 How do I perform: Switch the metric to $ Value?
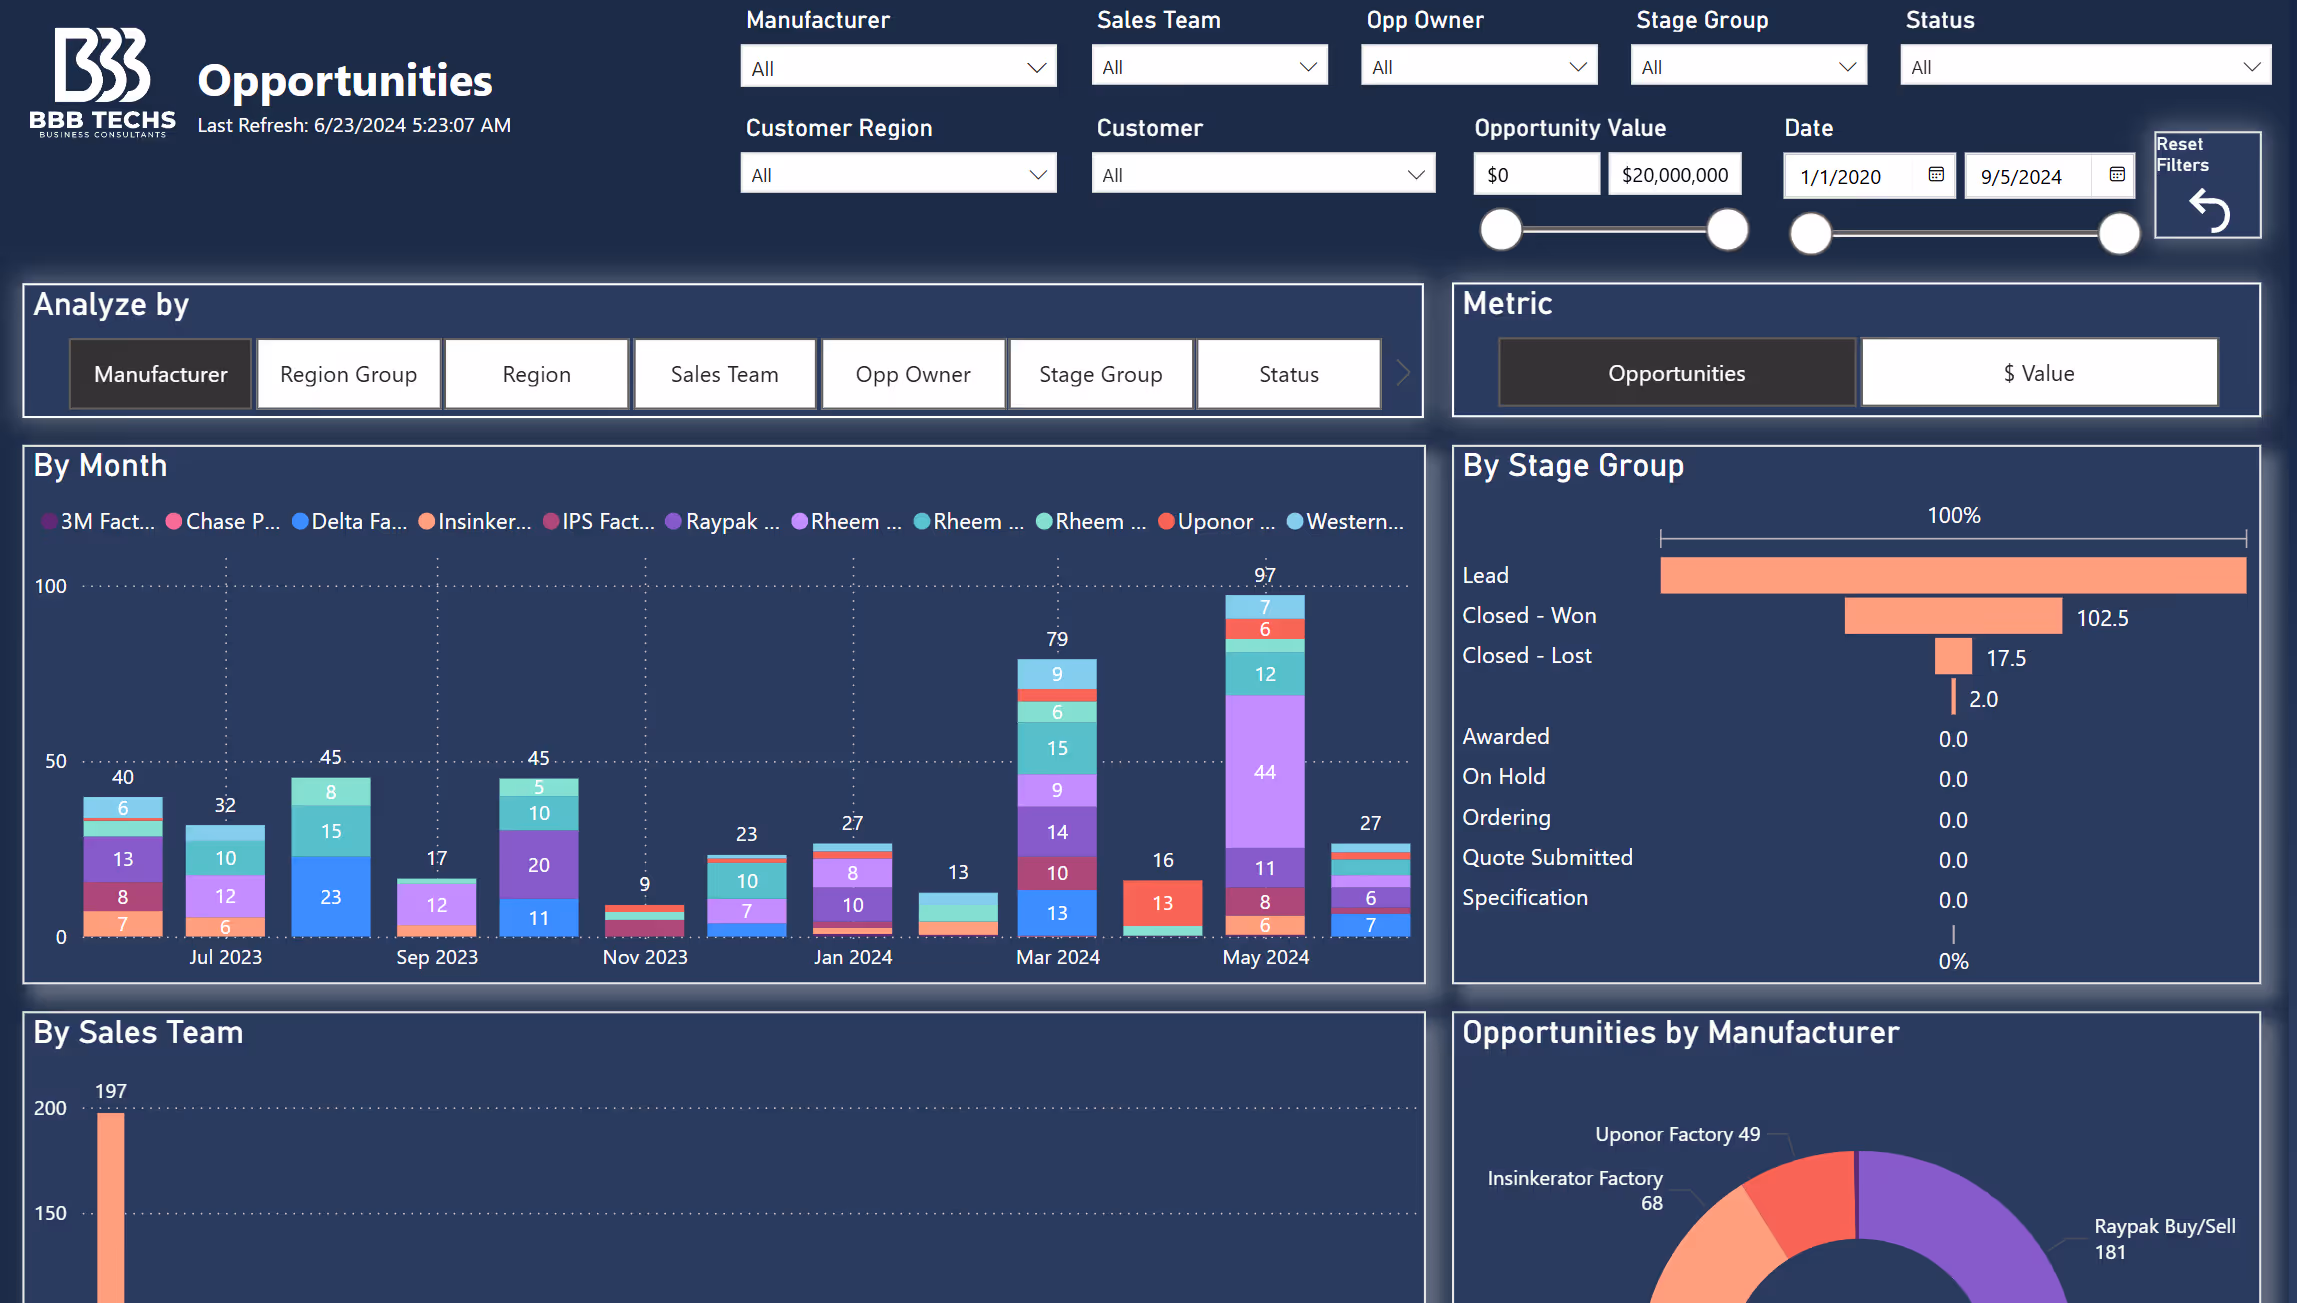[x=2039, y=373]
